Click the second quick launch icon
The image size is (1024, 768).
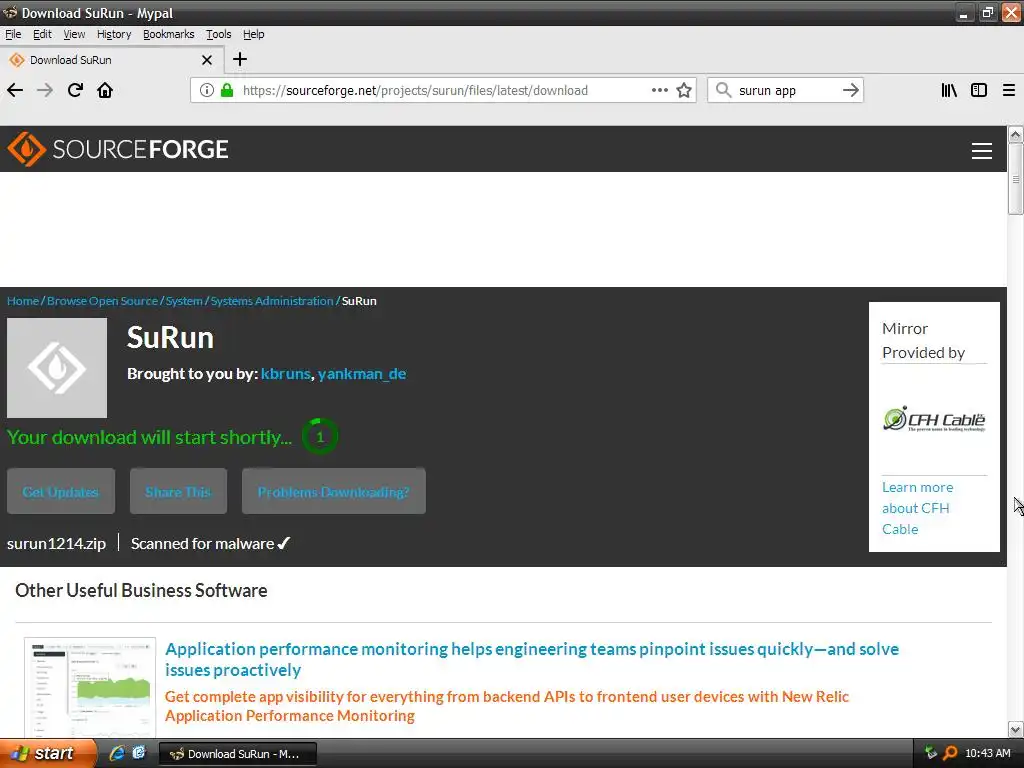click(139, 753)
